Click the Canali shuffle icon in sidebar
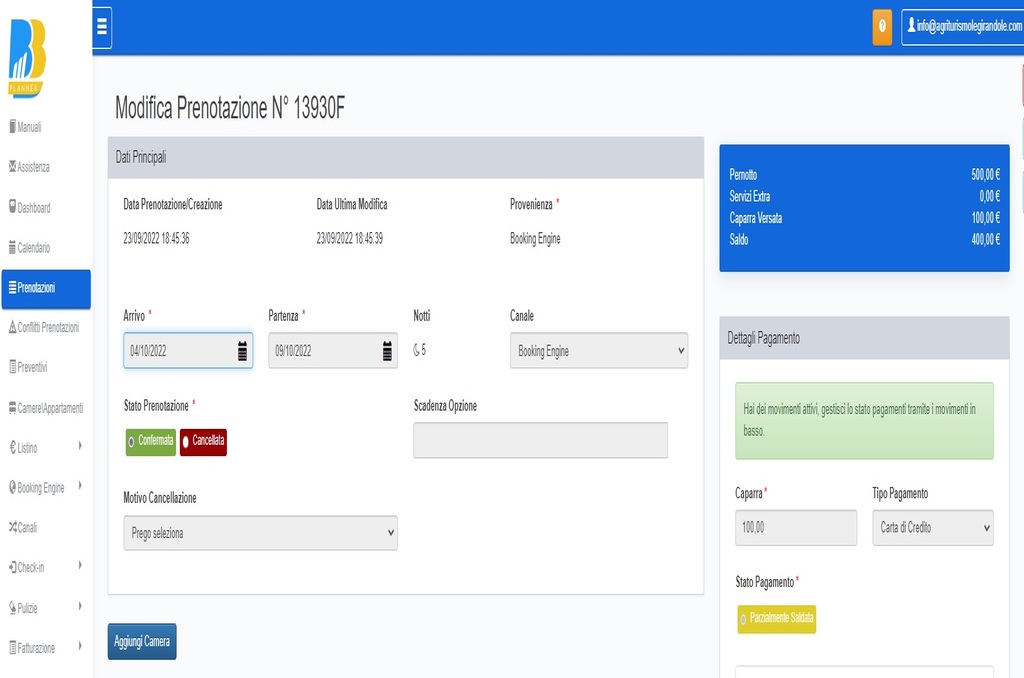This screenshot has width=1024, height=678. click(12, 527)
